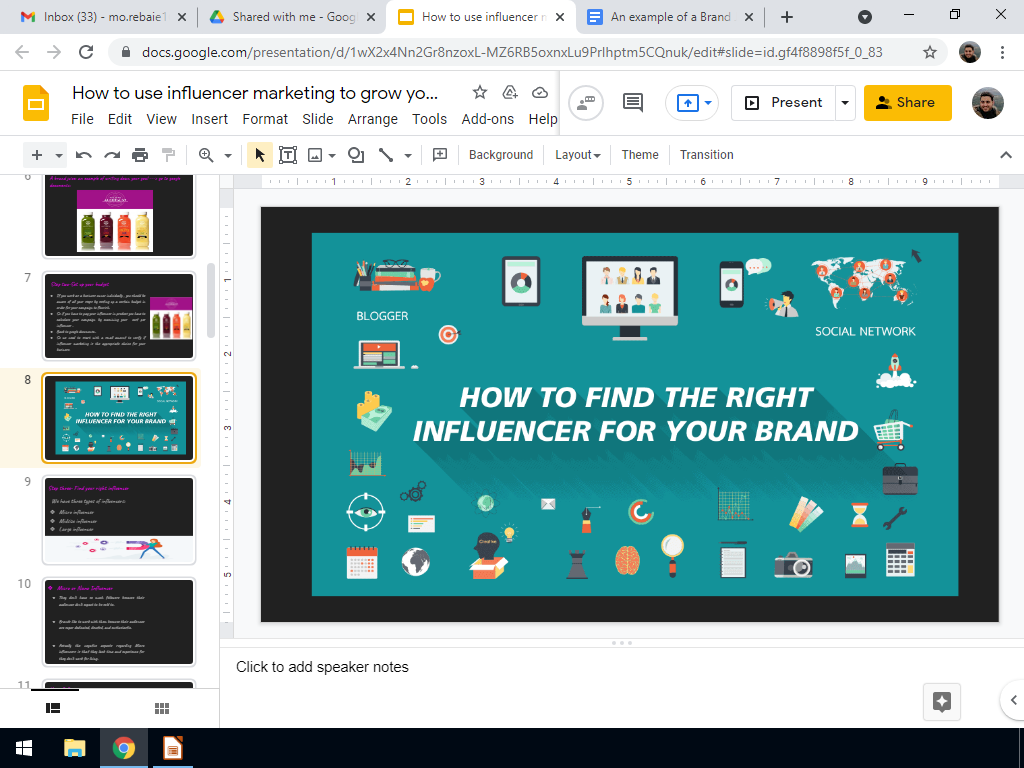Expand the Present options arrow
The image size is (1024, 768).
[846, 102]
